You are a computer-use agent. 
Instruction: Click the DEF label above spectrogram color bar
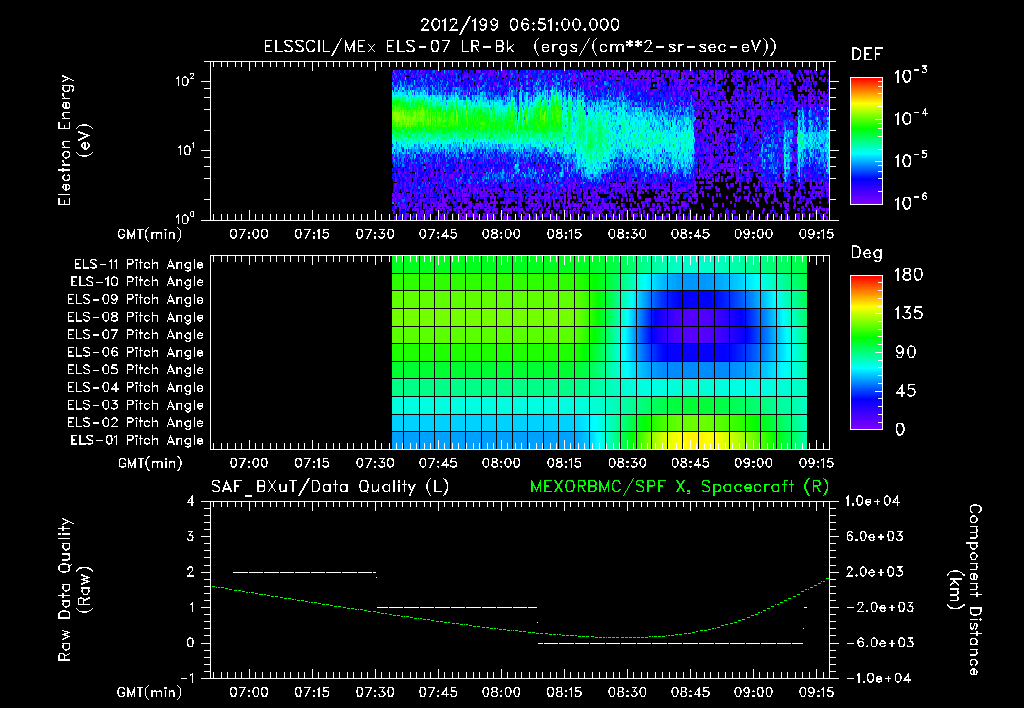point(866,54)
